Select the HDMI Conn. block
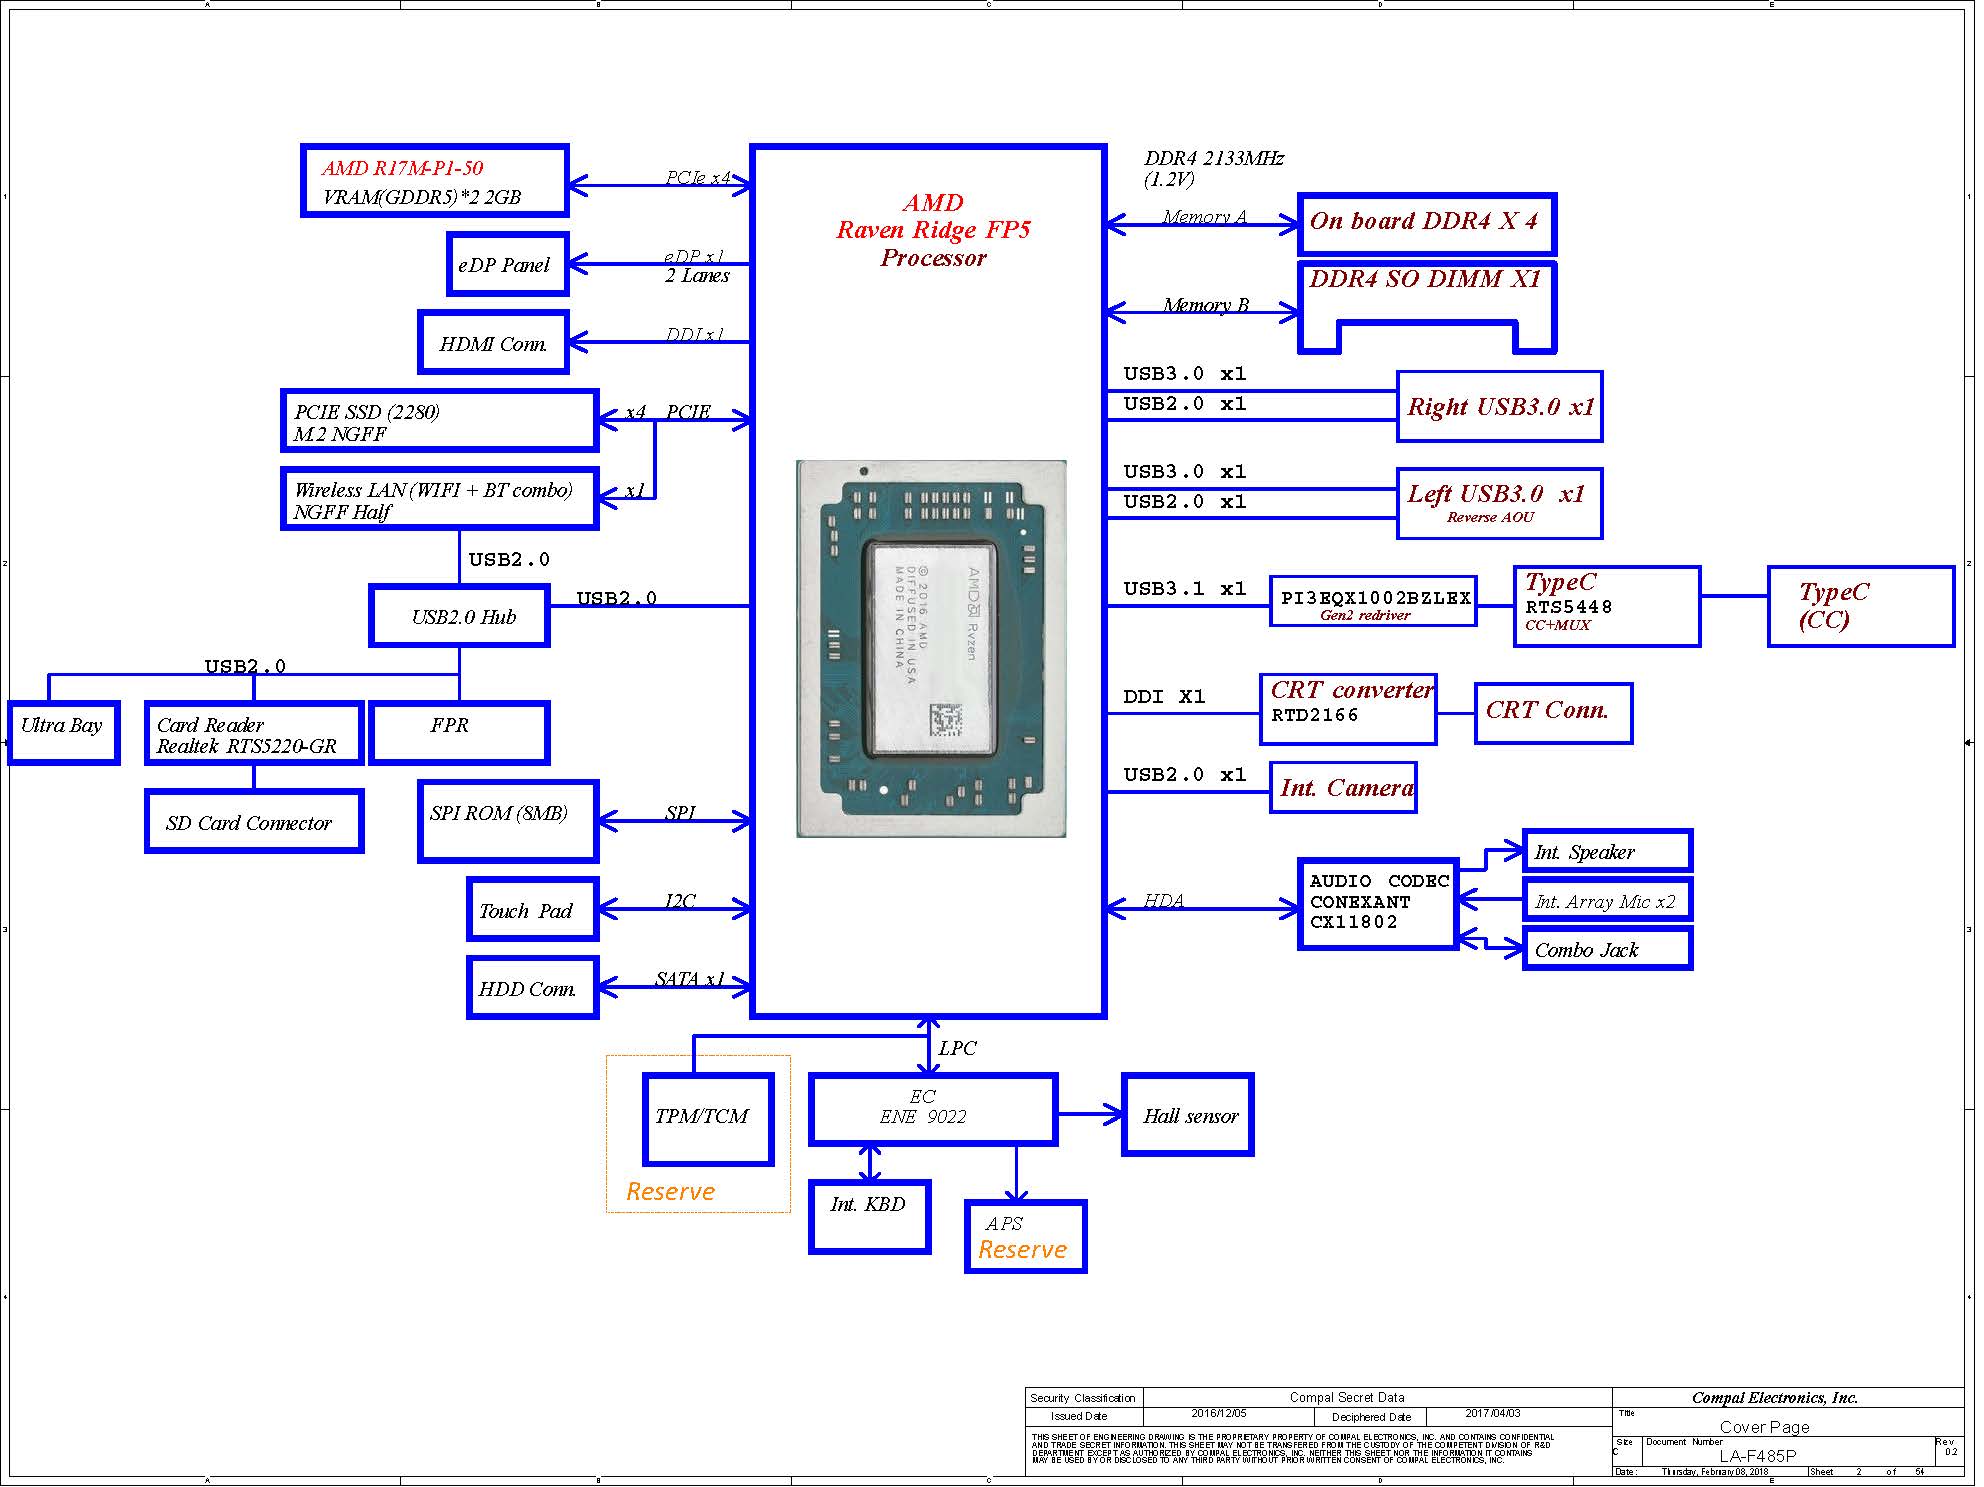Image resolution: width=1984 pixels, height=1487 pixels. pos(494,342)
